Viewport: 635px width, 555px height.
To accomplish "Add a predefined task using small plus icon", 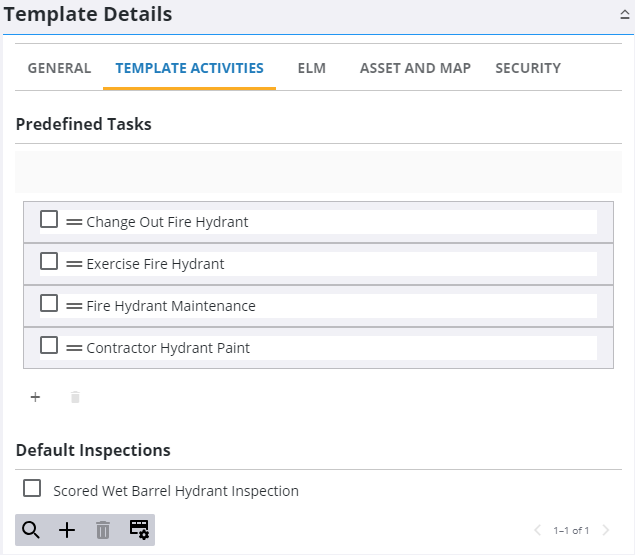I will [35, 397].
